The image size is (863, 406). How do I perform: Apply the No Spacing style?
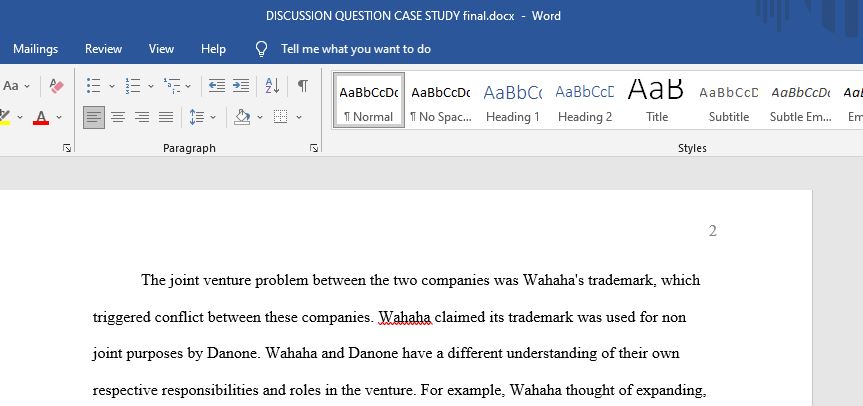pos(441,100)
